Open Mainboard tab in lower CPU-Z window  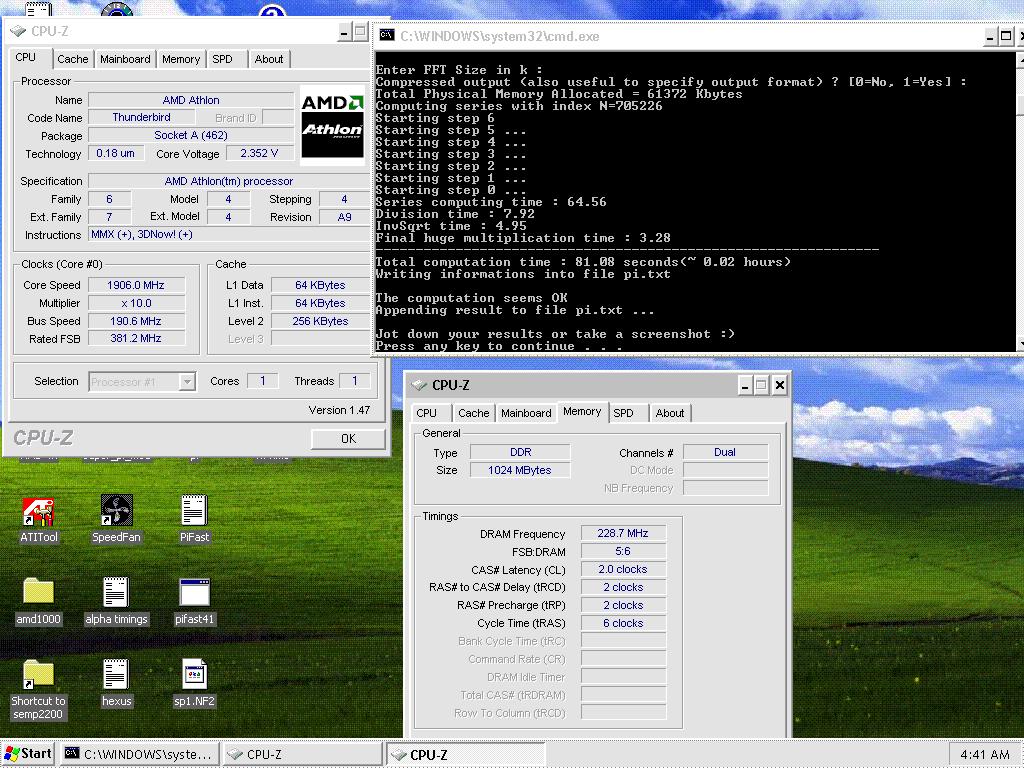526,413
